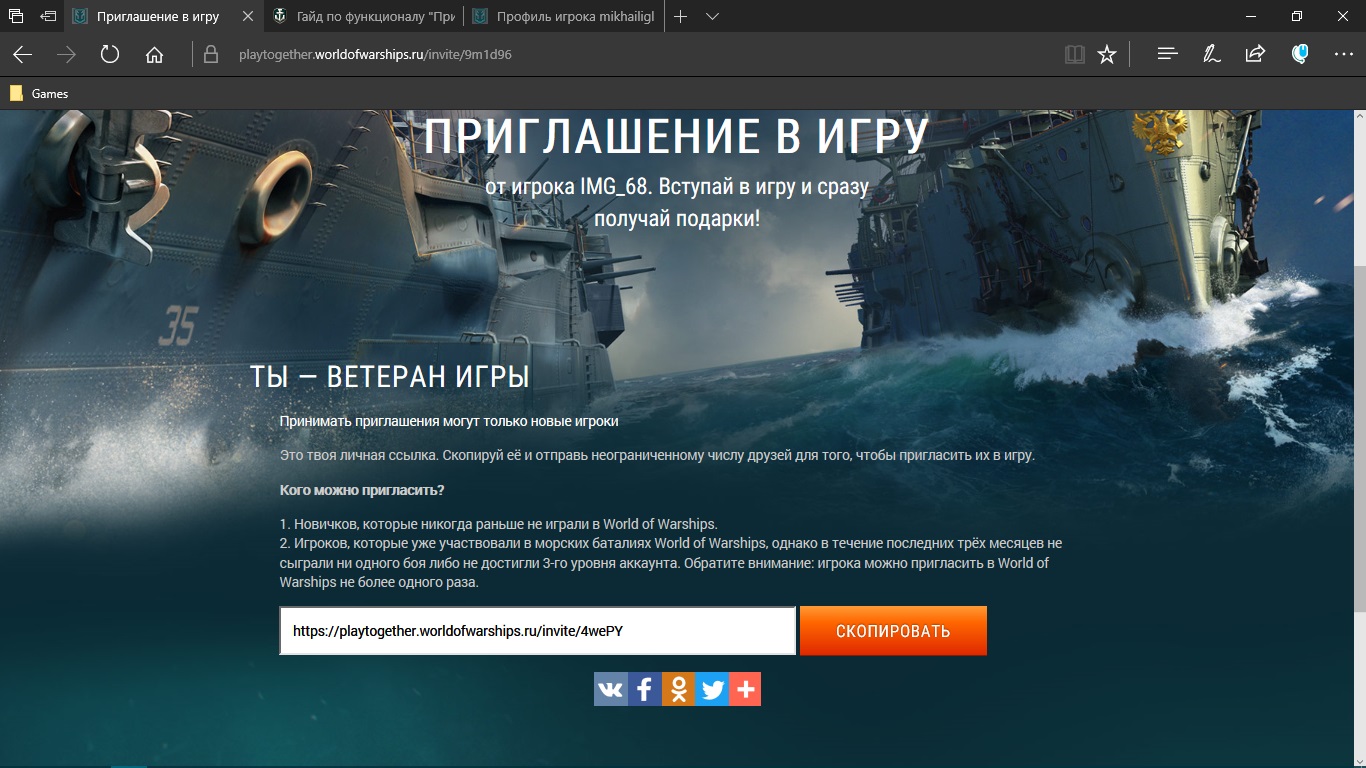The width and height of the screenshot is (1366, 768).
Task: Set these tabs aside icon
Action: pyautogui.click(x=48, y=17)
